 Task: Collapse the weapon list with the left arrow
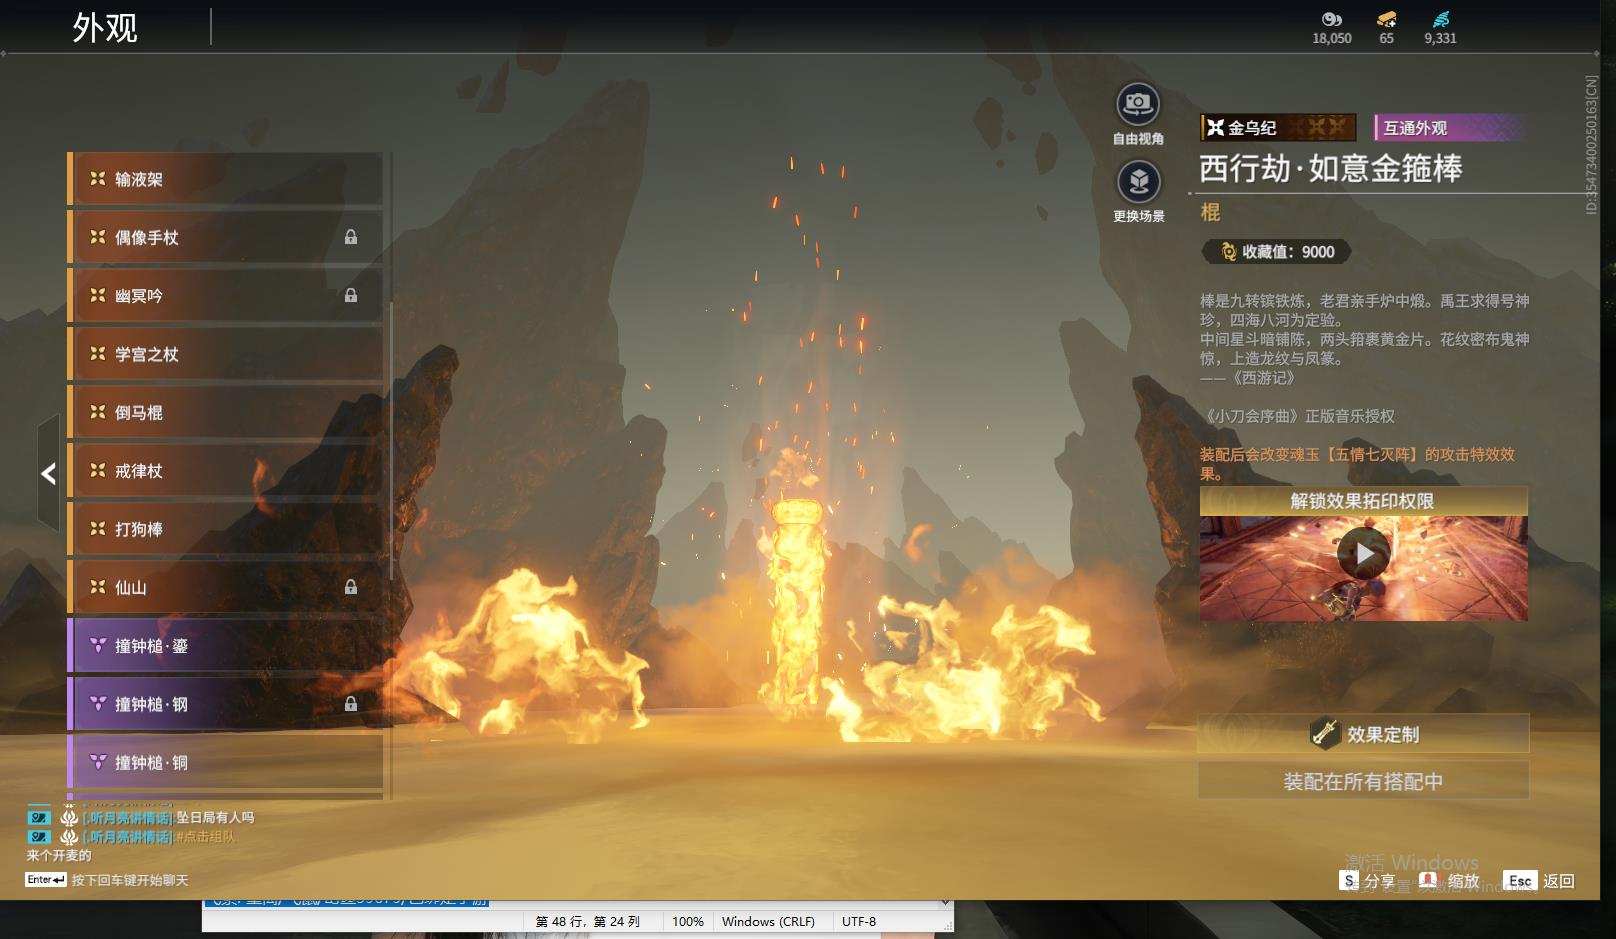coord(48,473)
